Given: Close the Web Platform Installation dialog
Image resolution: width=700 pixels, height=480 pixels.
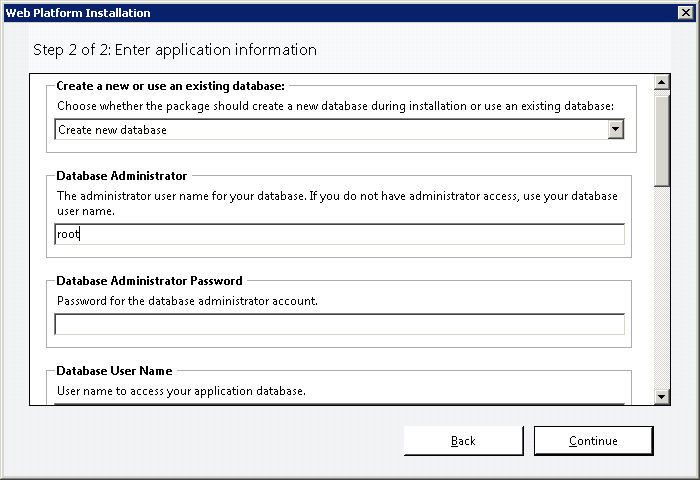Looking at the screenshot, I should (686, 13).
